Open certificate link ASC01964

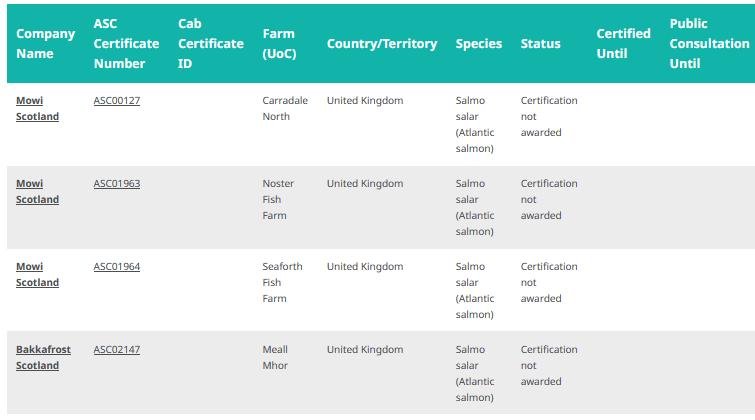[116, 267]
